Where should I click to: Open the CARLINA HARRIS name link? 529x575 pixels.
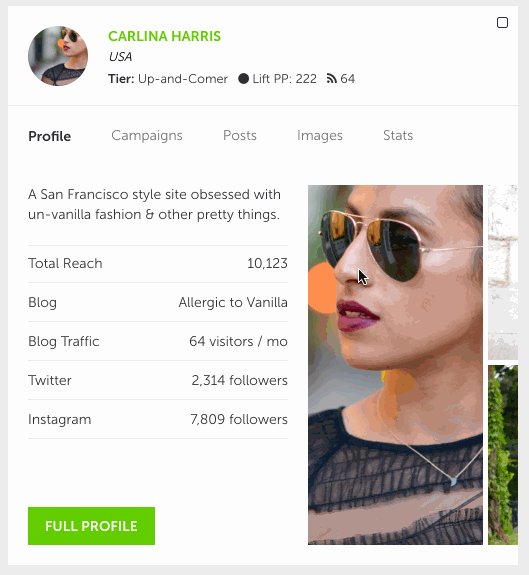click(164, 36)
